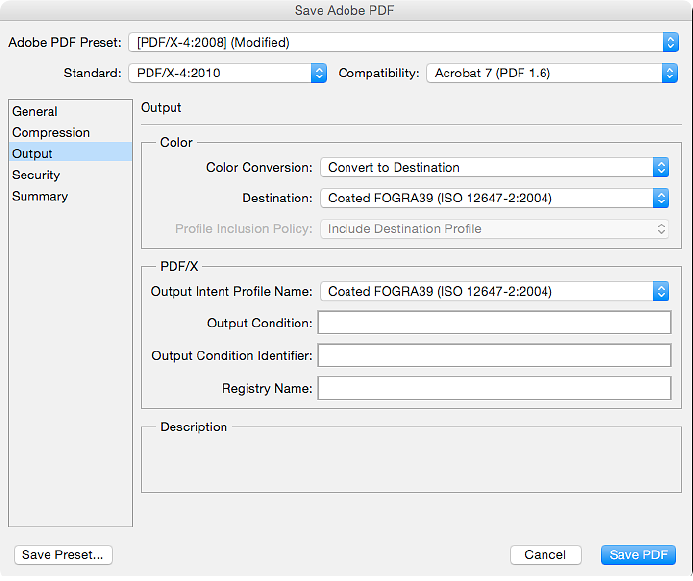Click the Save Adobe PDF title bar
This screenshot has height=581, width=693.
[346, 10]
